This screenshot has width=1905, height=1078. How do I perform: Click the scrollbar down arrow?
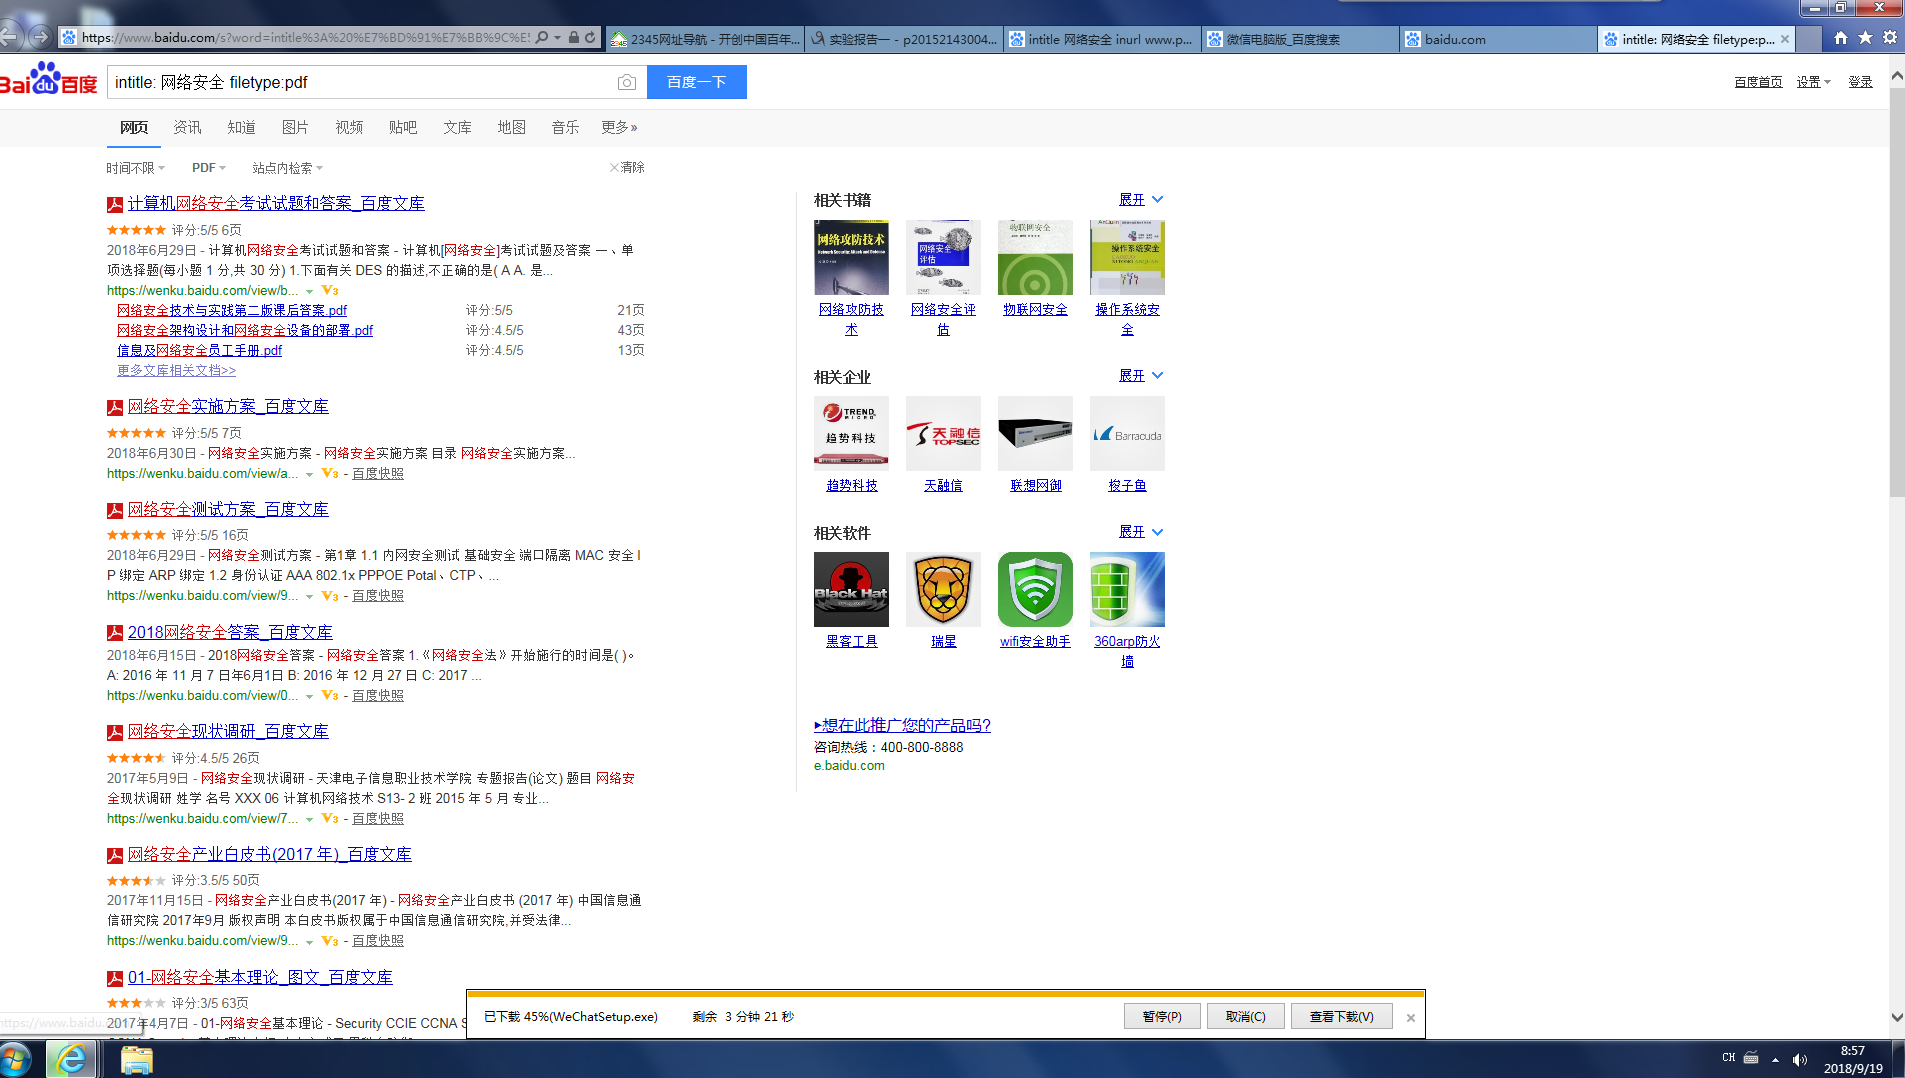1897,1018
